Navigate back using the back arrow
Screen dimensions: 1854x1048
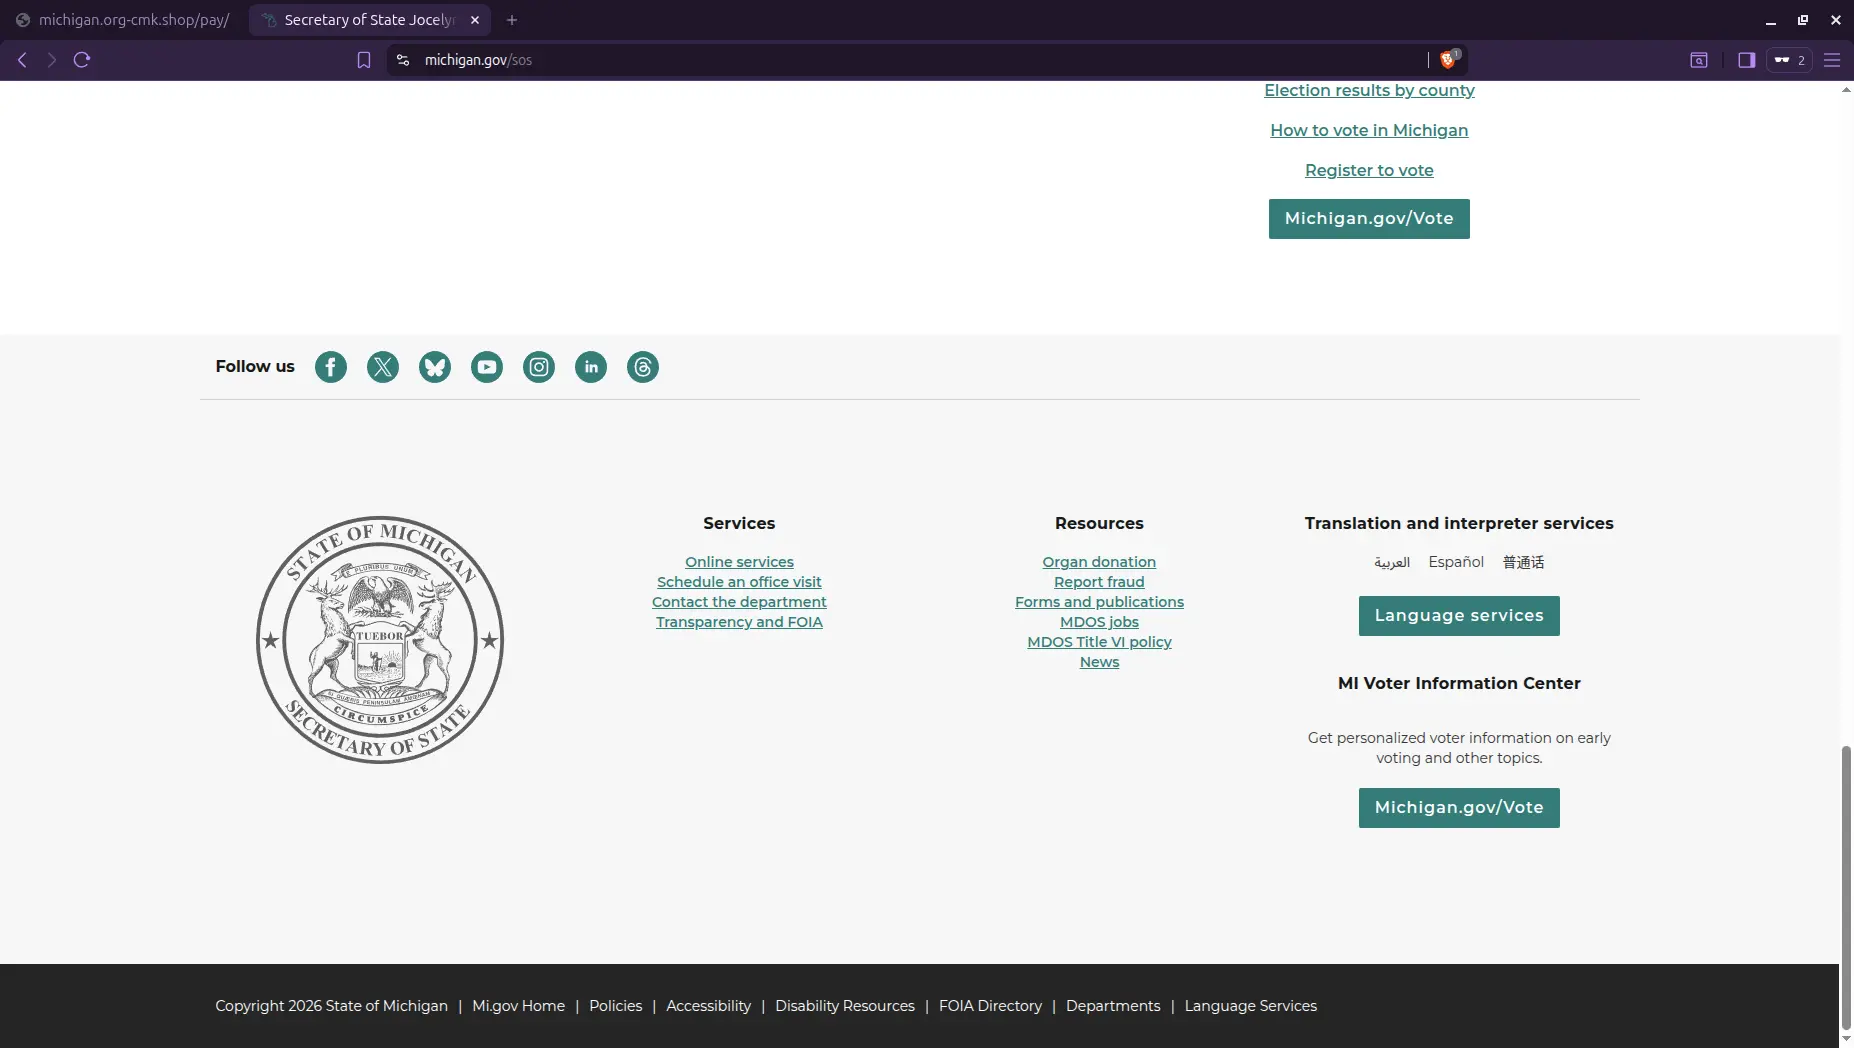point(21,59)
